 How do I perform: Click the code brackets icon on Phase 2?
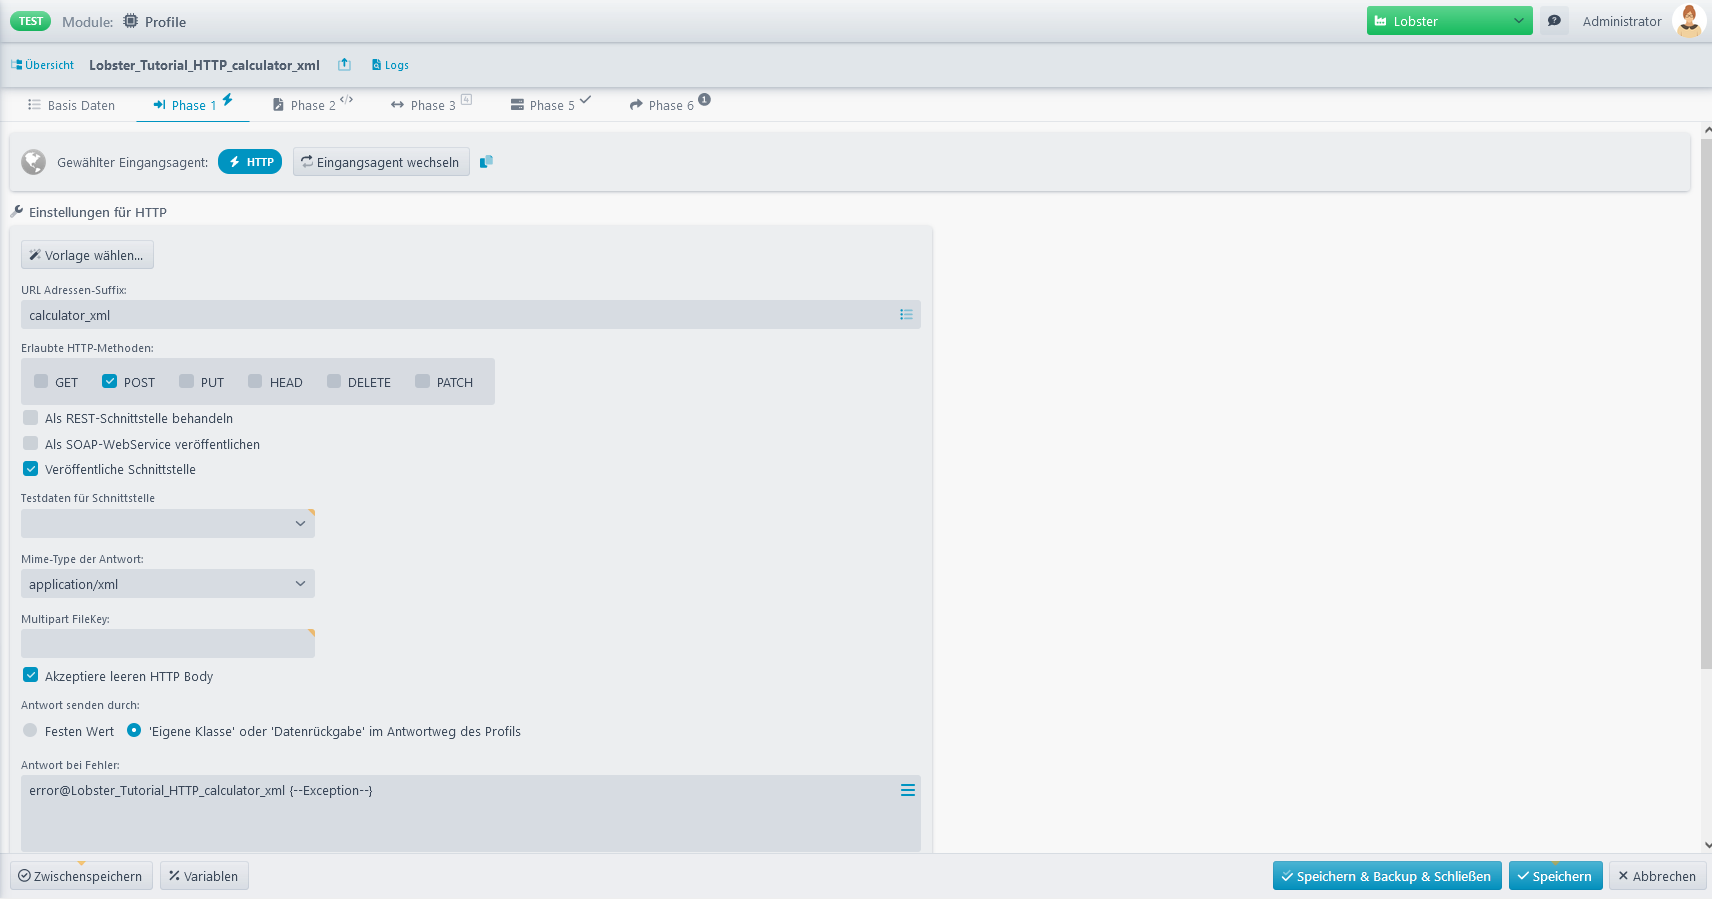click(346, 99)
